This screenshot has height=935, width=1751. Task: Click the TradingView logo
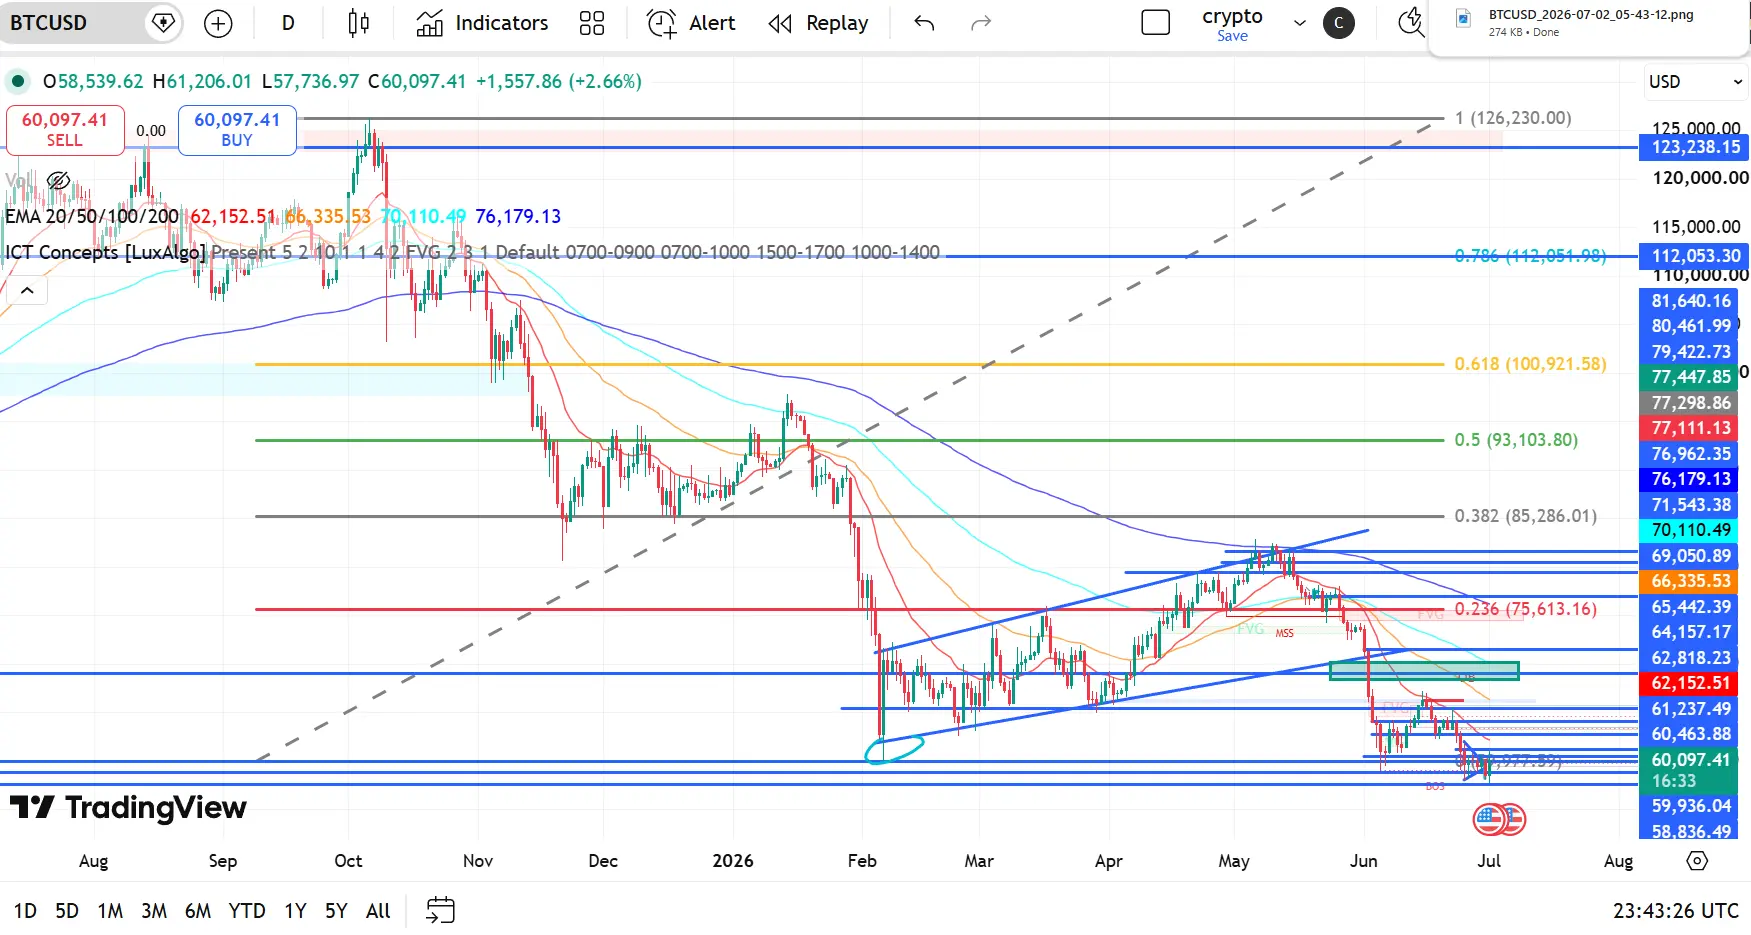coord(128,807)
